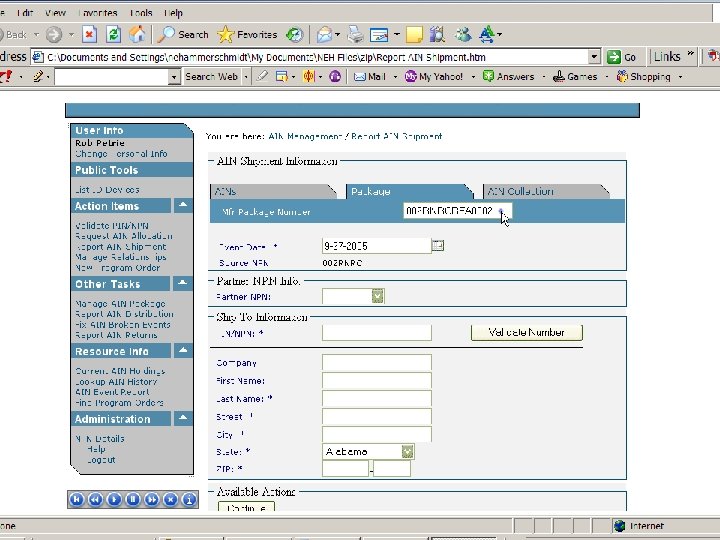This screenshot has width=720, height=540.
Task: Open browser History icon
Action: click(294, 34)
